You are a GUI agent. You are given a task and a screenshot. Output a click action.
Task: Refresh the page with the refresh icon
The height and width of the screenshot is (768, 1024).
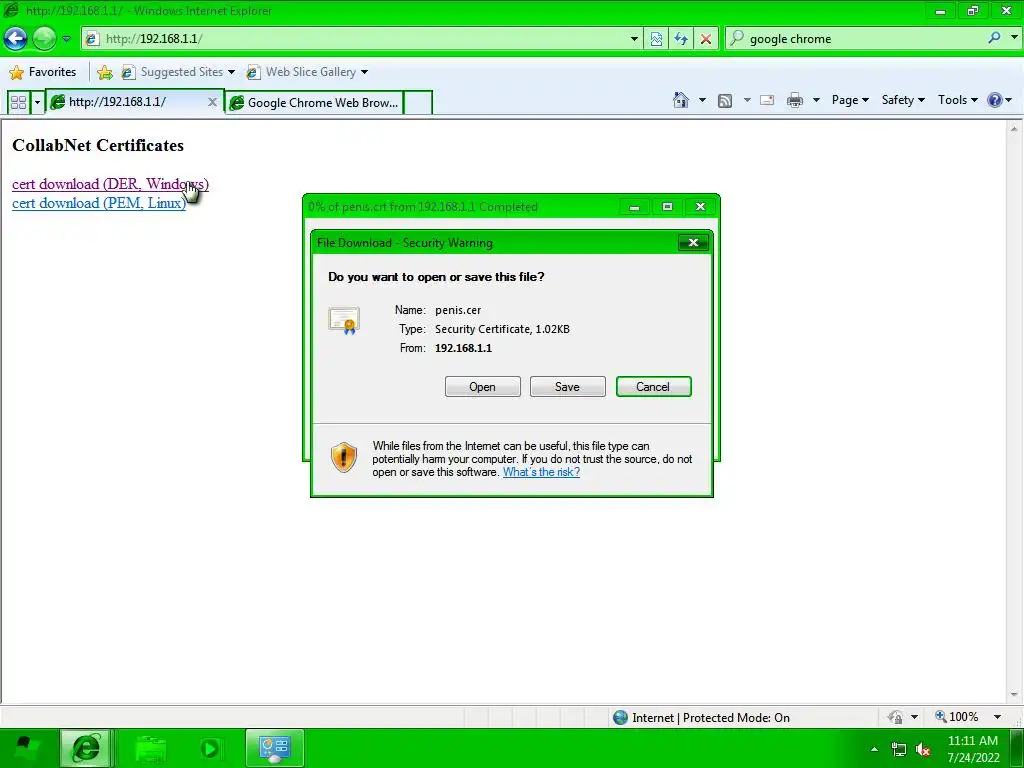680,39
